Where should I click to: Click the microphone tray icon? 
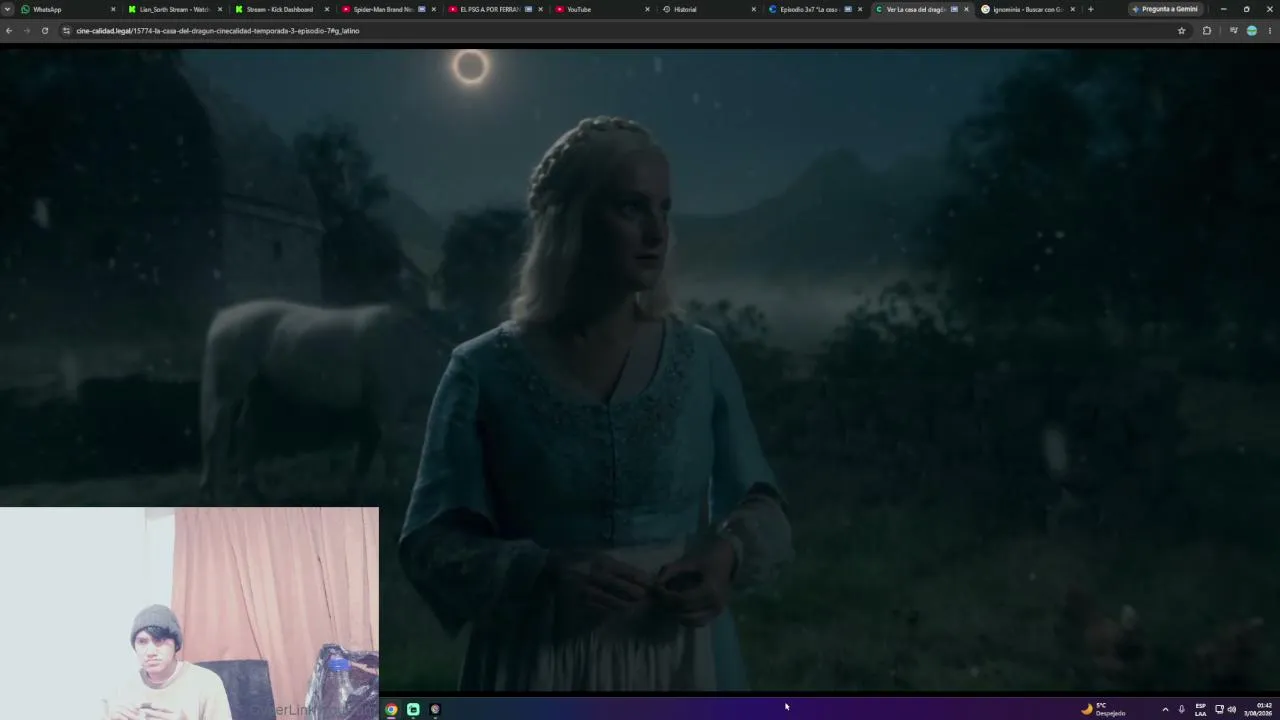(1182, 709)
